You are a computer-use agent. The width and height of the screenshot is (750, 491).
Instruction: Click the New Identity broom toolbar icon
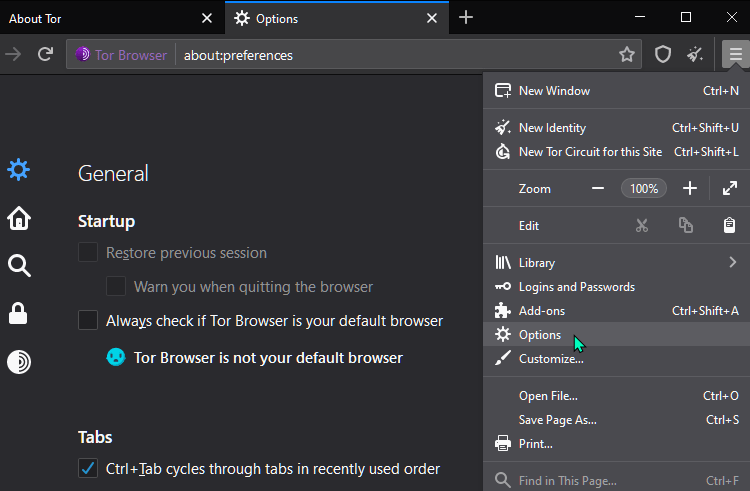(x=695, y=55)
